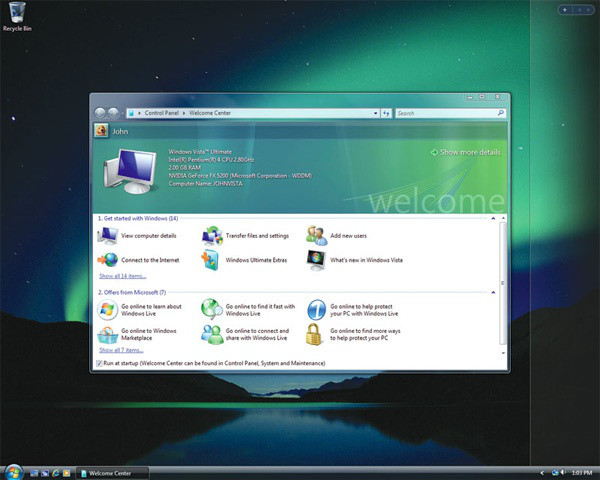Open the Windows Start orb

click(x=13, y=471)
